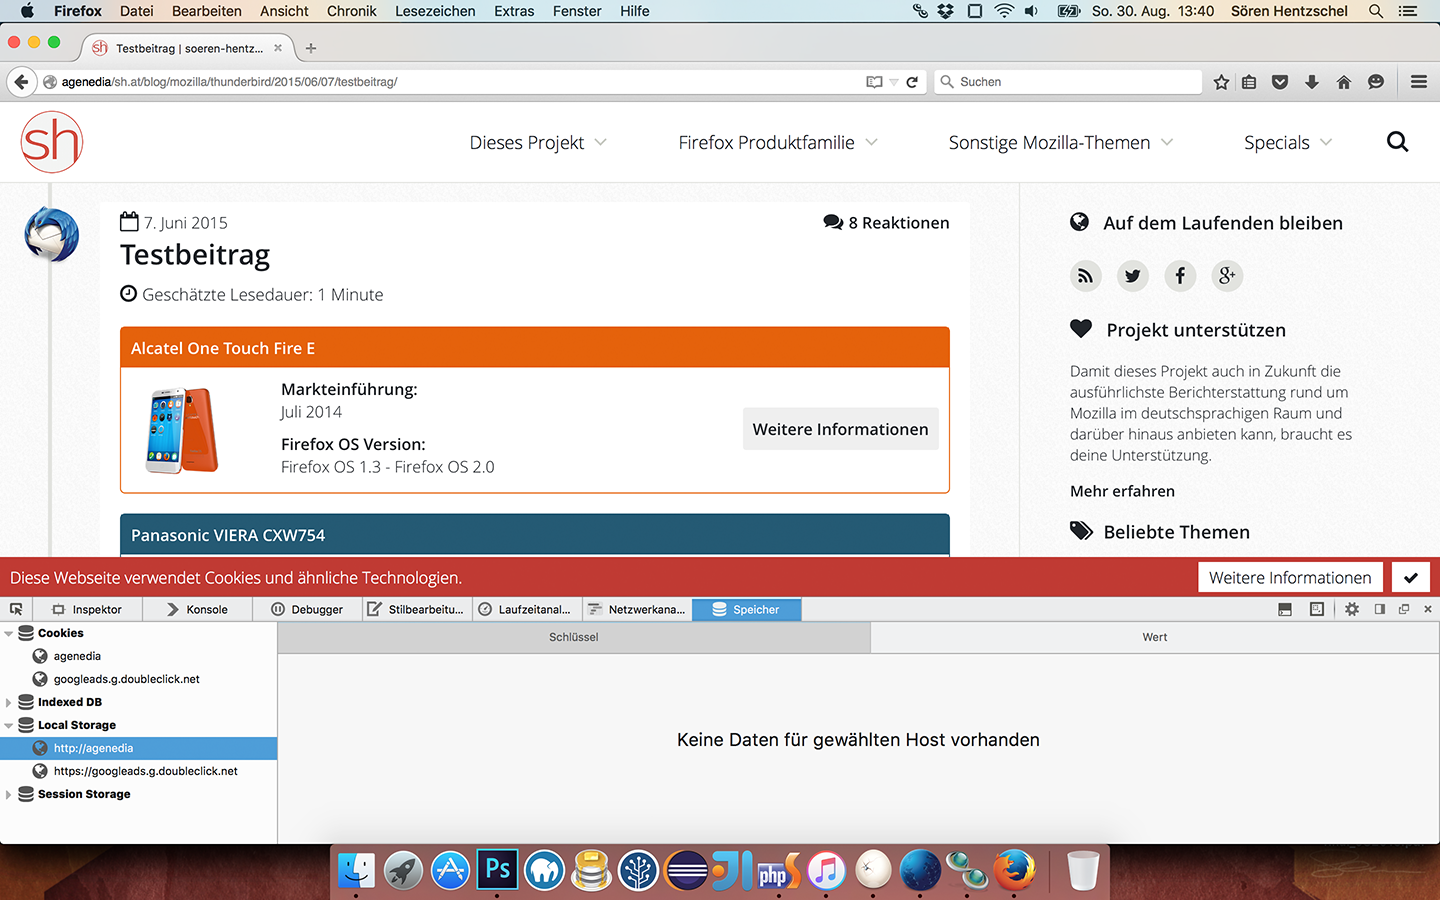This screenshot has width=1440, height=900.
Task: Focus the Suchen search field
Action: 1068,82
